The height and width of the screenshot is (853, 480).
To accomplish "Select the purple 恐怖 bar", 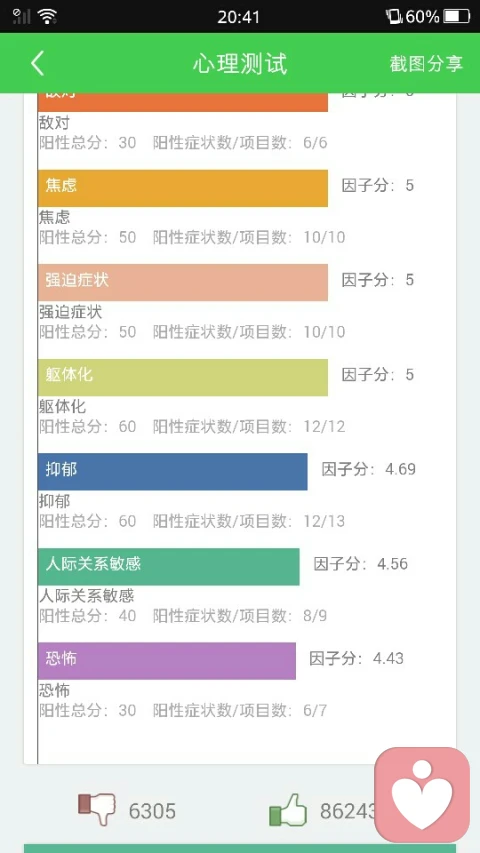I will 167,661.
